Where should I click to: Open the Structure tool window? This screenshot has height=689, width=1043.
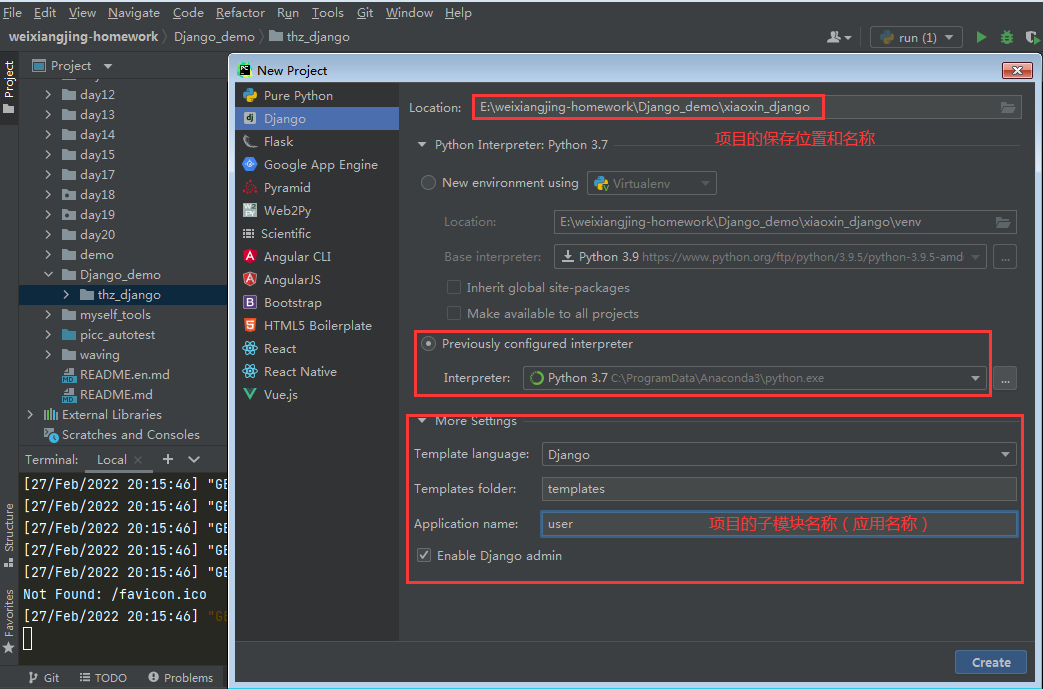(x=9, y=534)
